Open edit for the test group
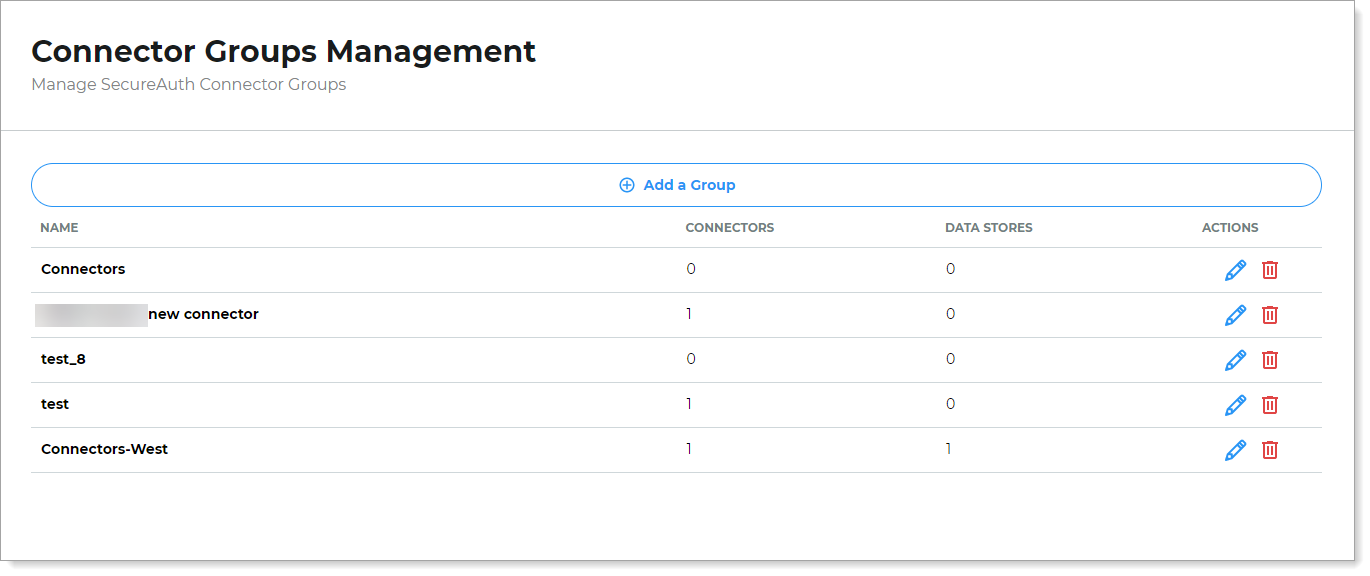This screenshot has height=576, width=1370. pos(1235,405)
